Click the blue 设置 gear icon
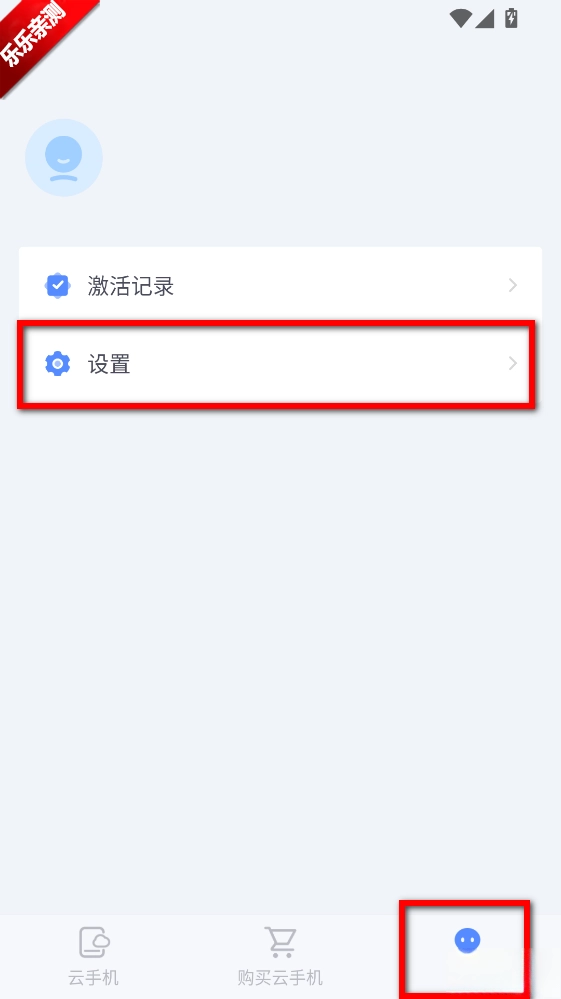 click(x=57, y=364)
